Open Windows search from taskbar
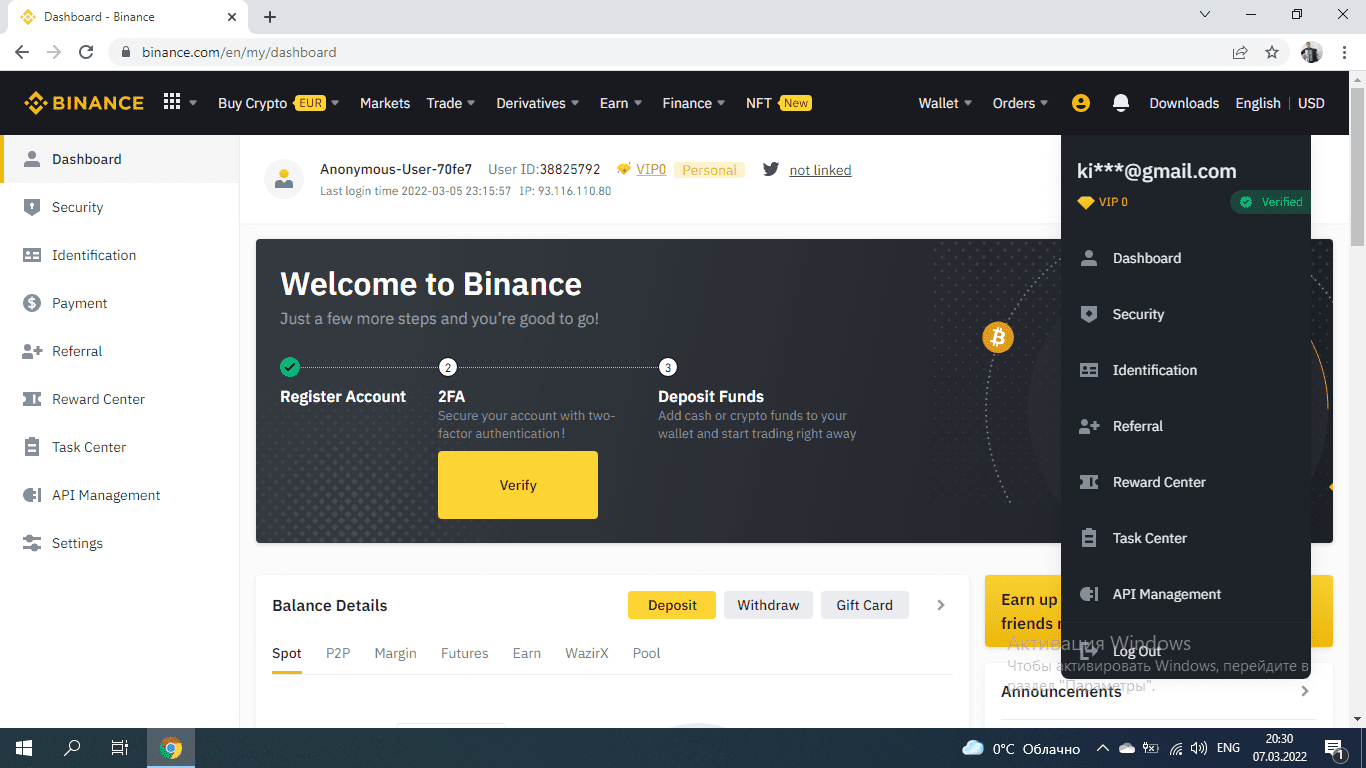The width and height of the screenshot is (1366, 768). [72, 748]
